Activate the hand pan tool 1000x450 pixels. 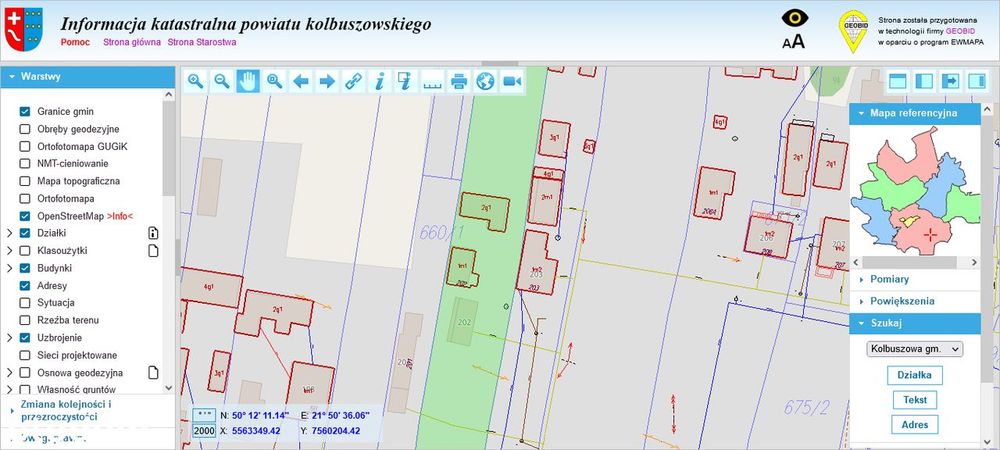[248, 81]
